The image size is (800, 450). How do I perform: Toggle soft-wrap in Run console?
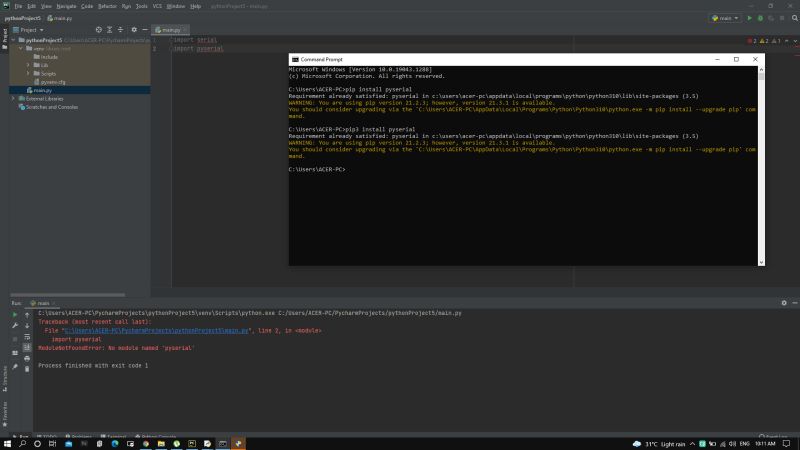tap(27, 337)
